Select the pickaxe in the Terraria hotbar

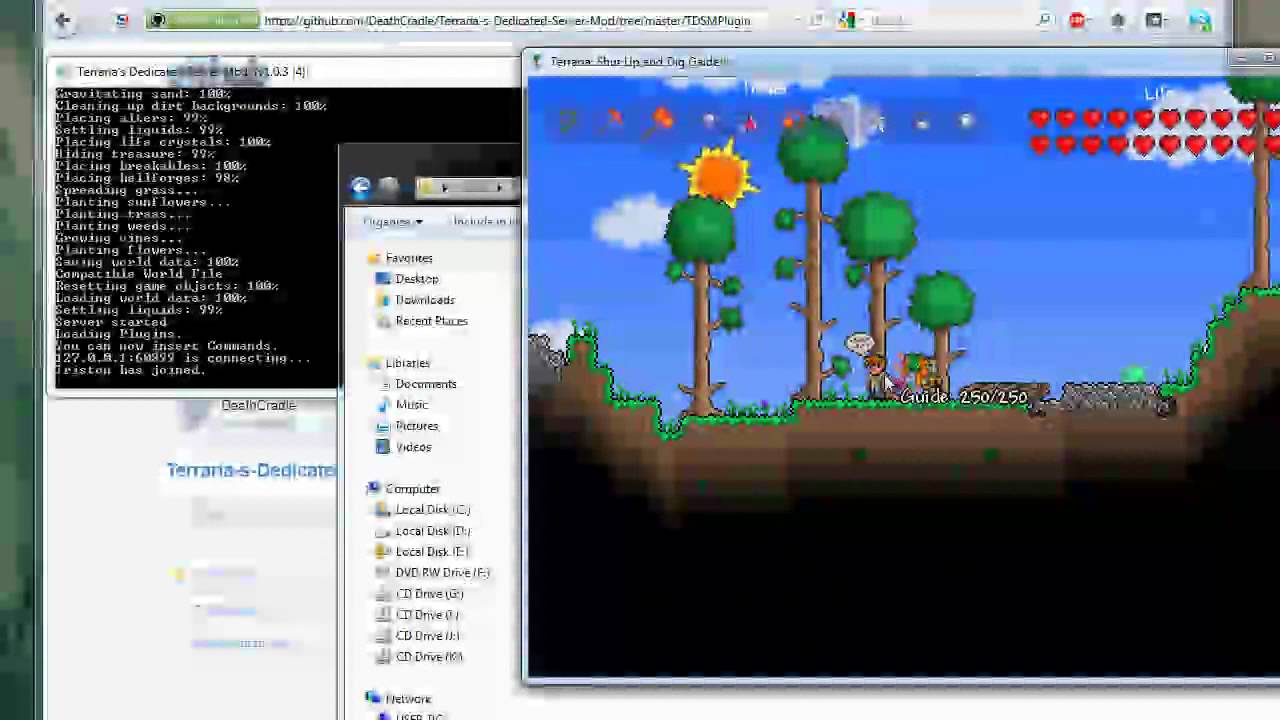(614, 121)
